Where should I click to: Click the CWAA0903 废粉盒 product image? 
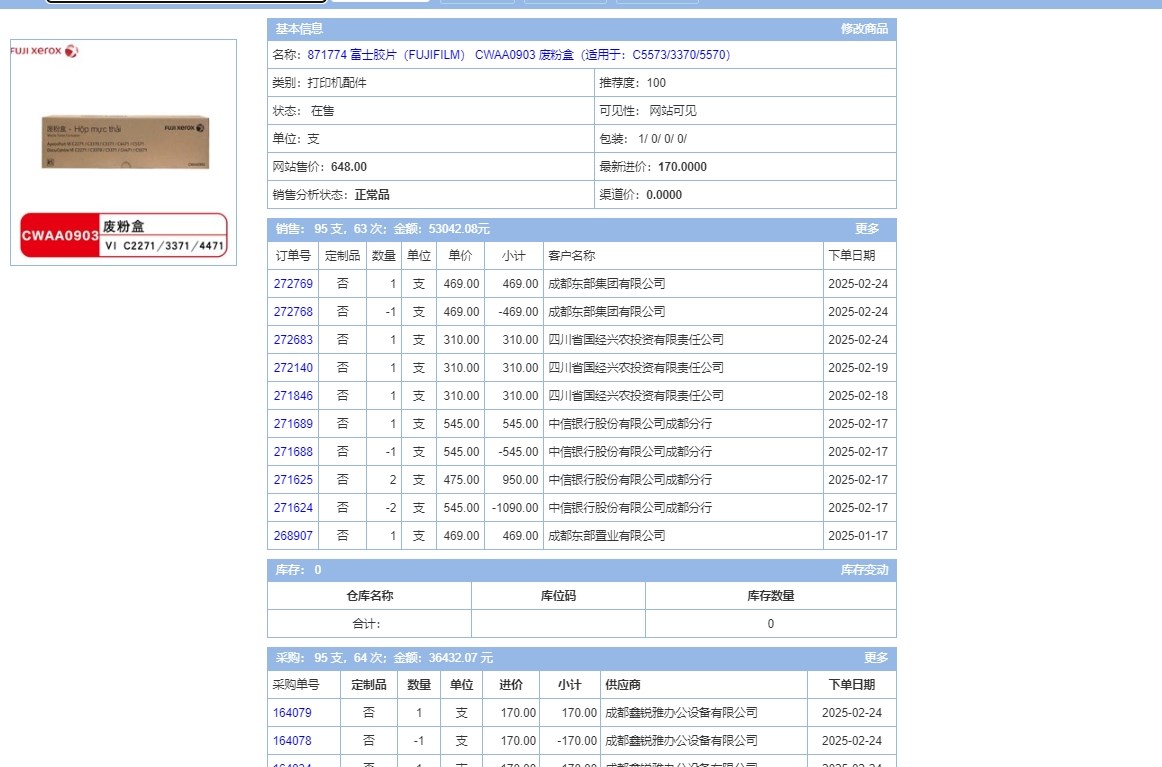point(124,153)
